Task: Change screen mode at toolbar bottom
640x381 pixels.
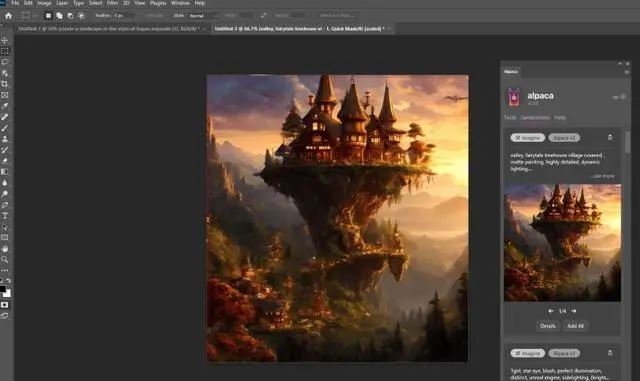Action: pos(4,316)
